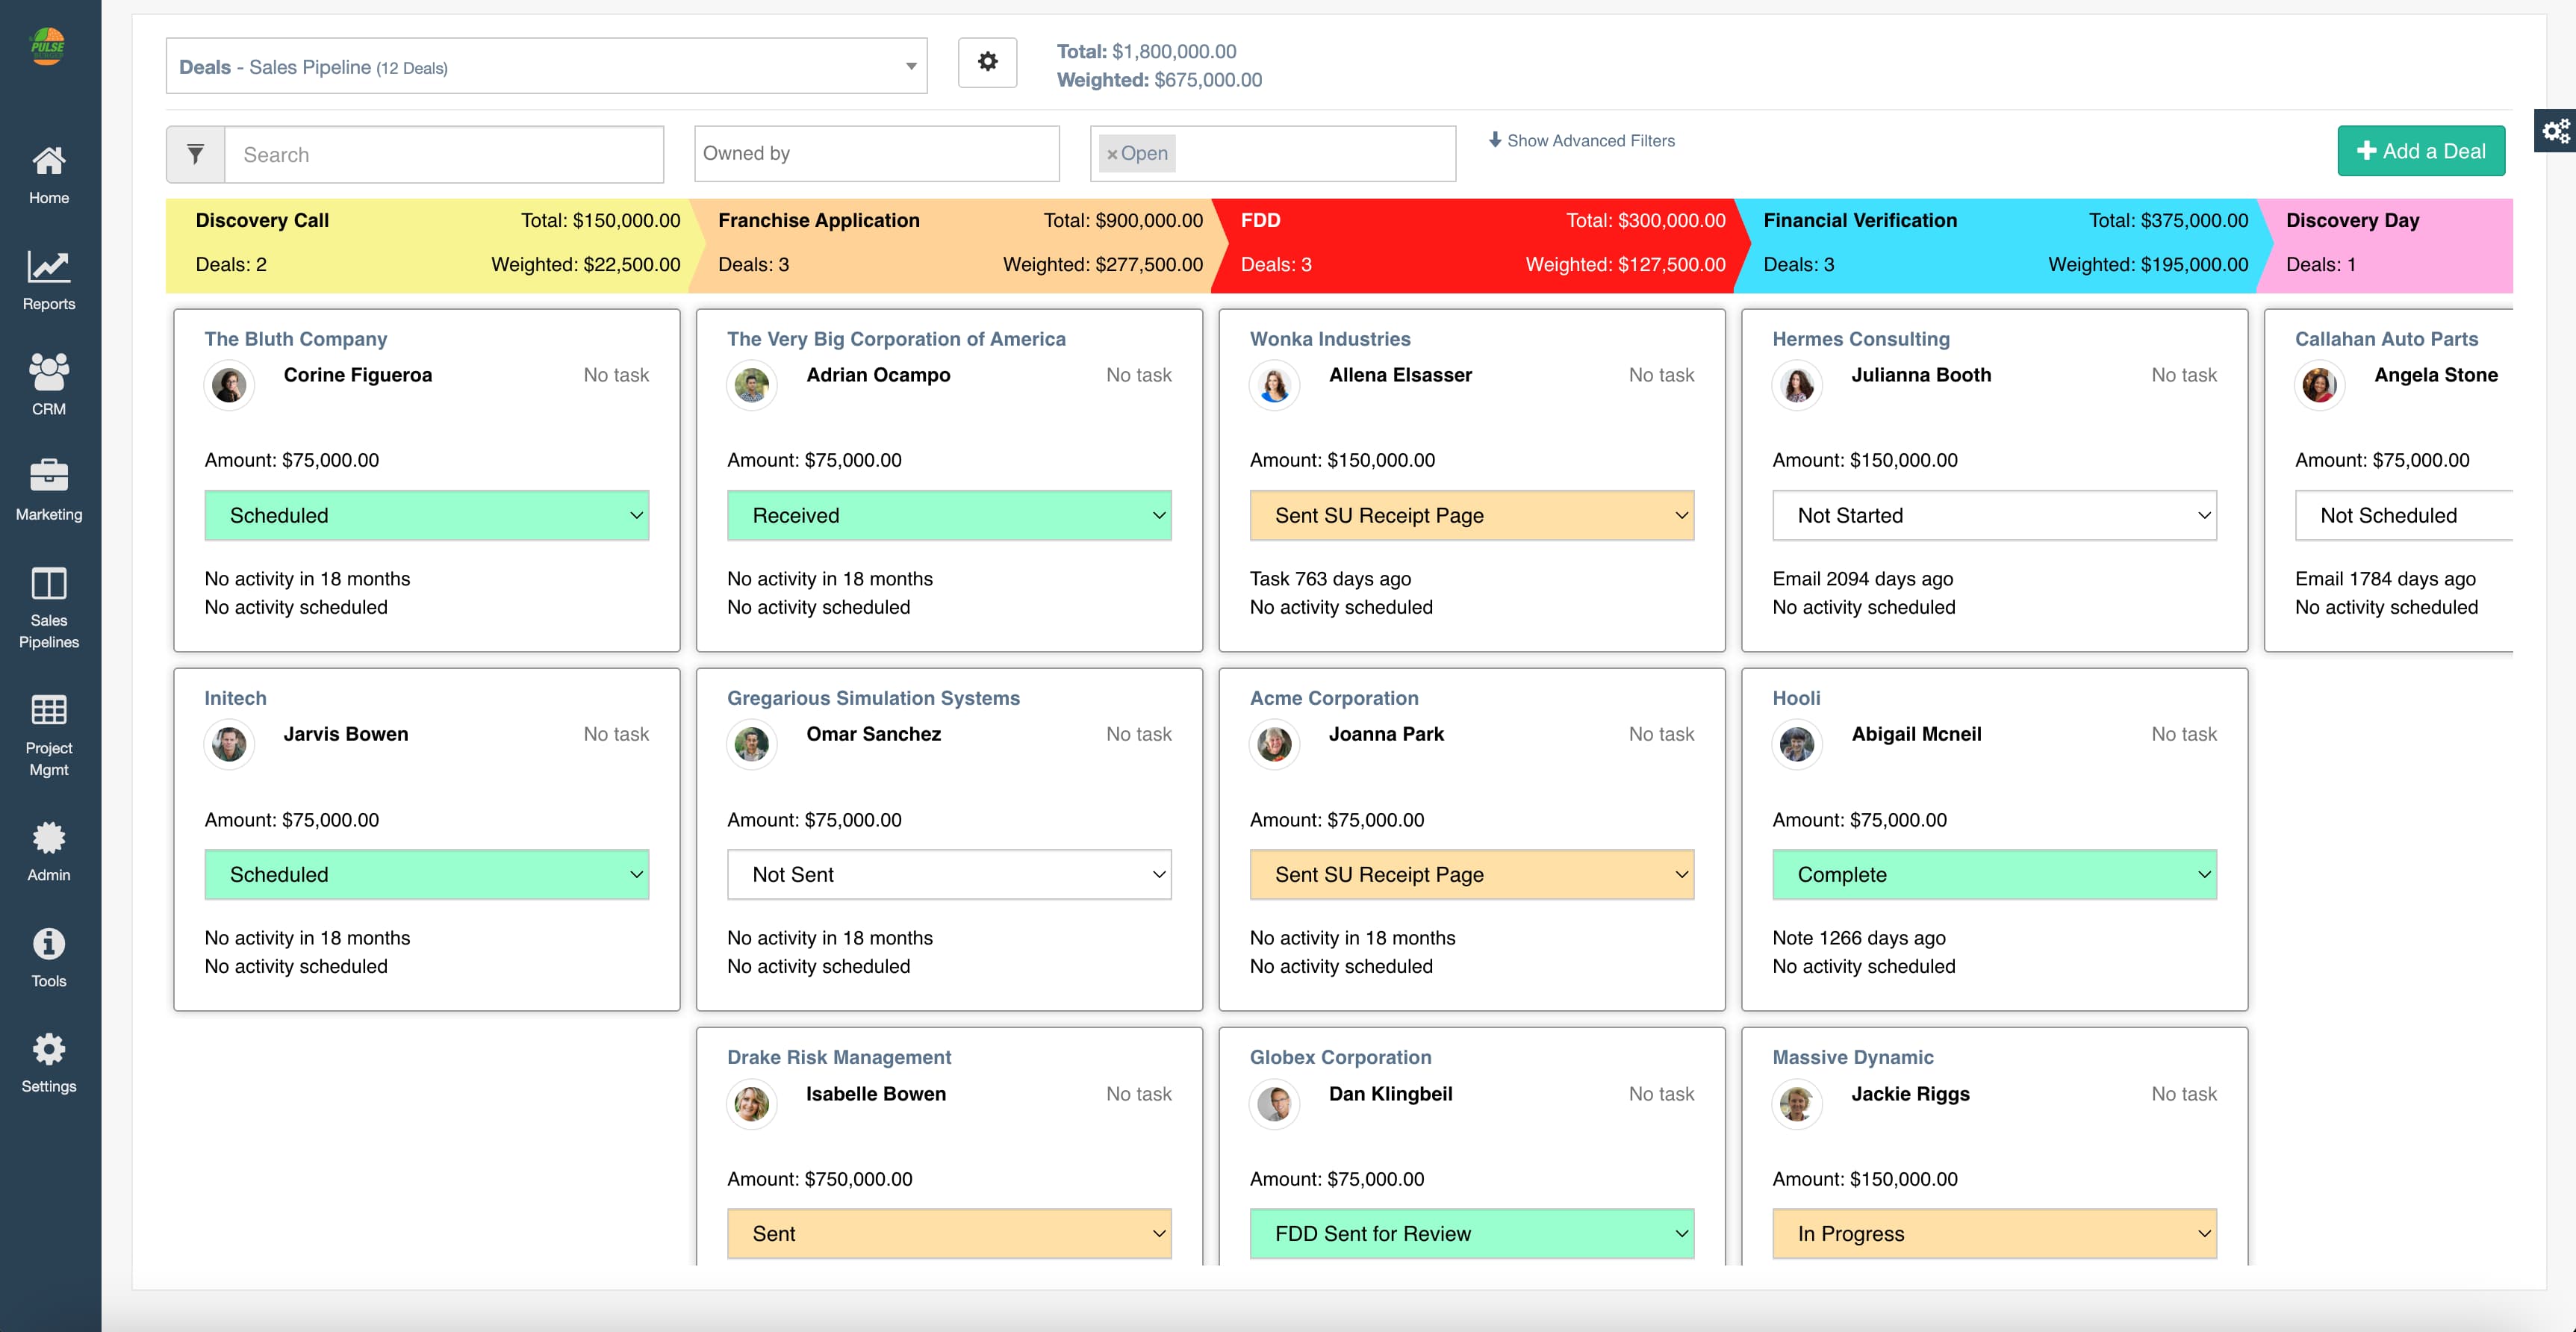Click Show Advanced Filters link
This screenshot has width=2576, height=1332.
point(1582,140)
